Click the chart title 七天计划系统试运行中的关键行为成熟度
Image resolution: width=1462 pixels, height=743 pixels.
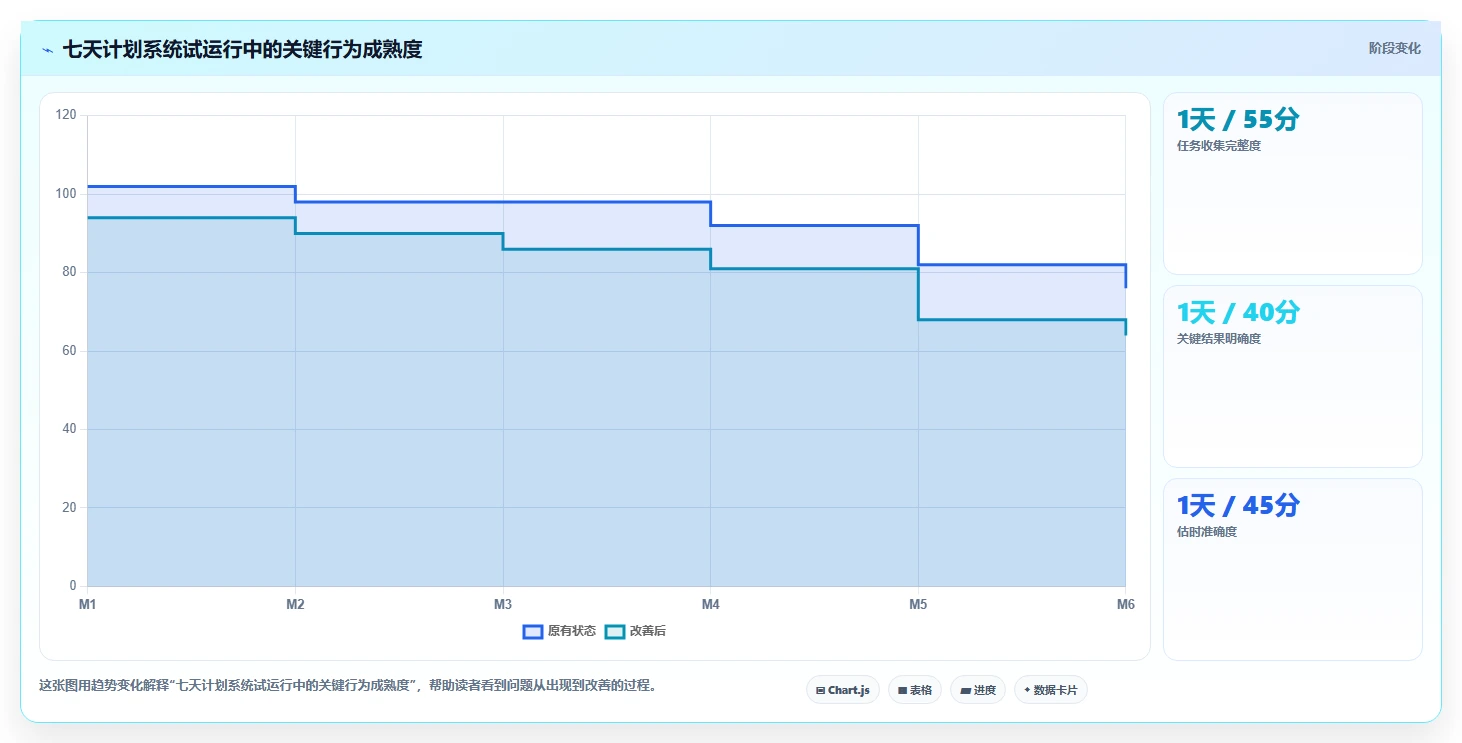click(242, 49)
